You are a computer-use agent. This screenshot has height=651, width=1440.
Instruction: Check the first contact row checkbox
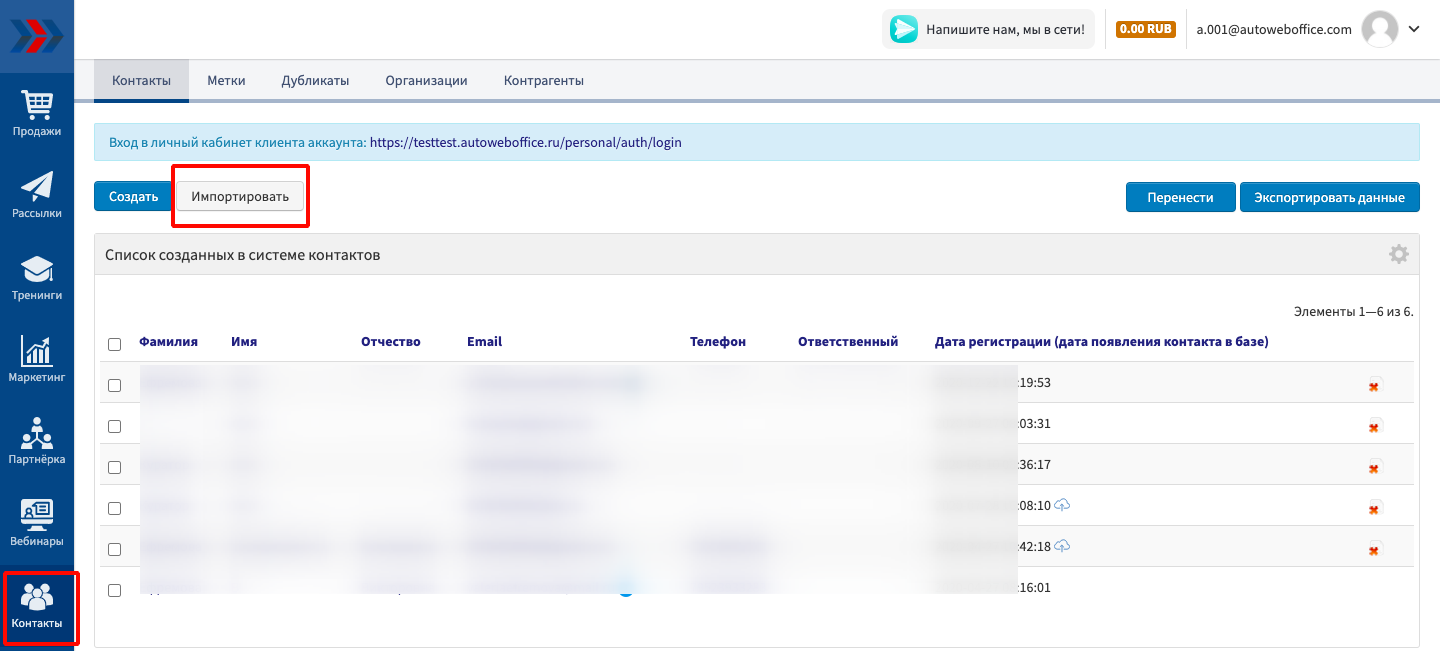tap(114, 385)
